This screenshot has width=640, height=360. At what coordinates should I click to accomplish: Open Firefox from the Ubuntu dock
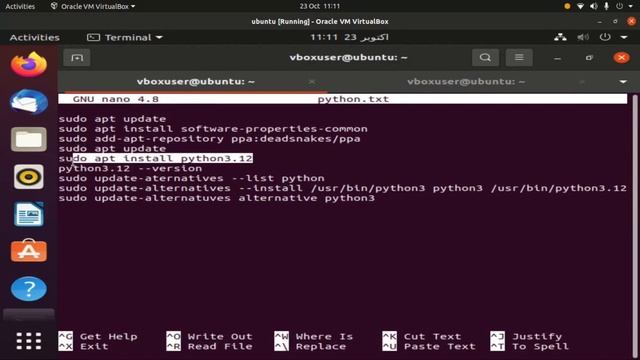click(x=29, y=64)
